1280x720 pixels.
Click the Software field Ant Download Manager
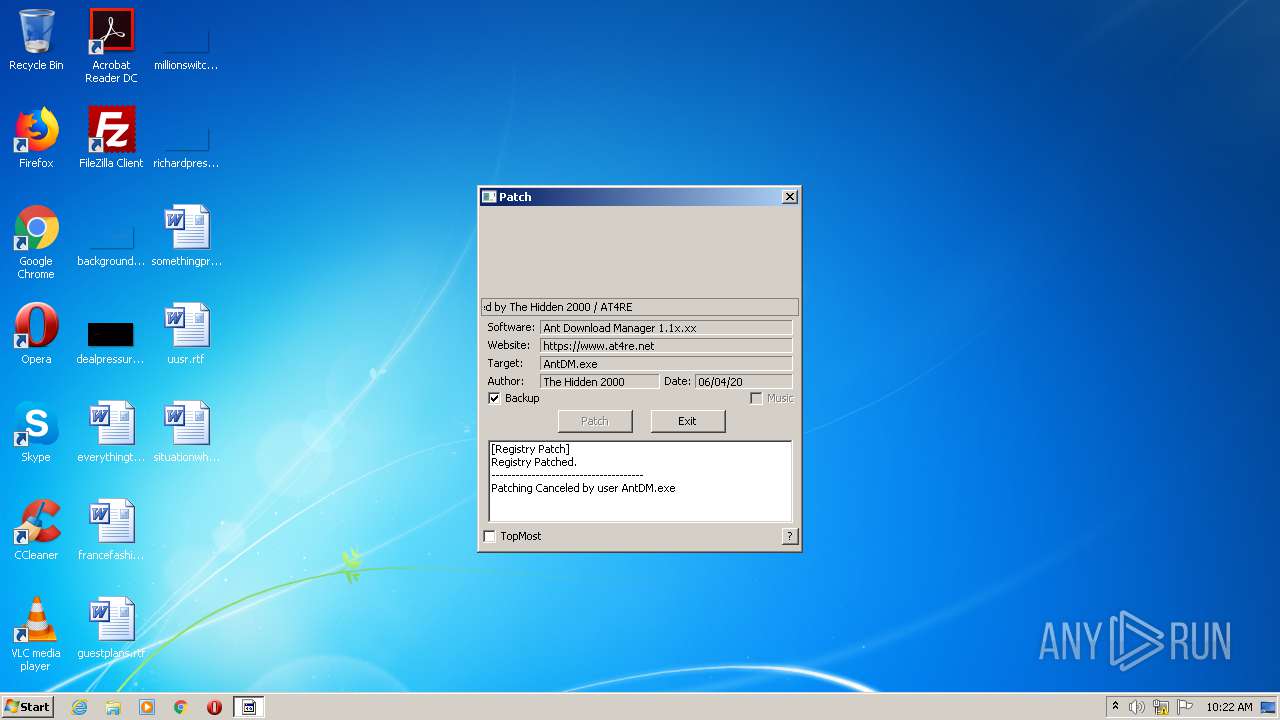point(666,328)
